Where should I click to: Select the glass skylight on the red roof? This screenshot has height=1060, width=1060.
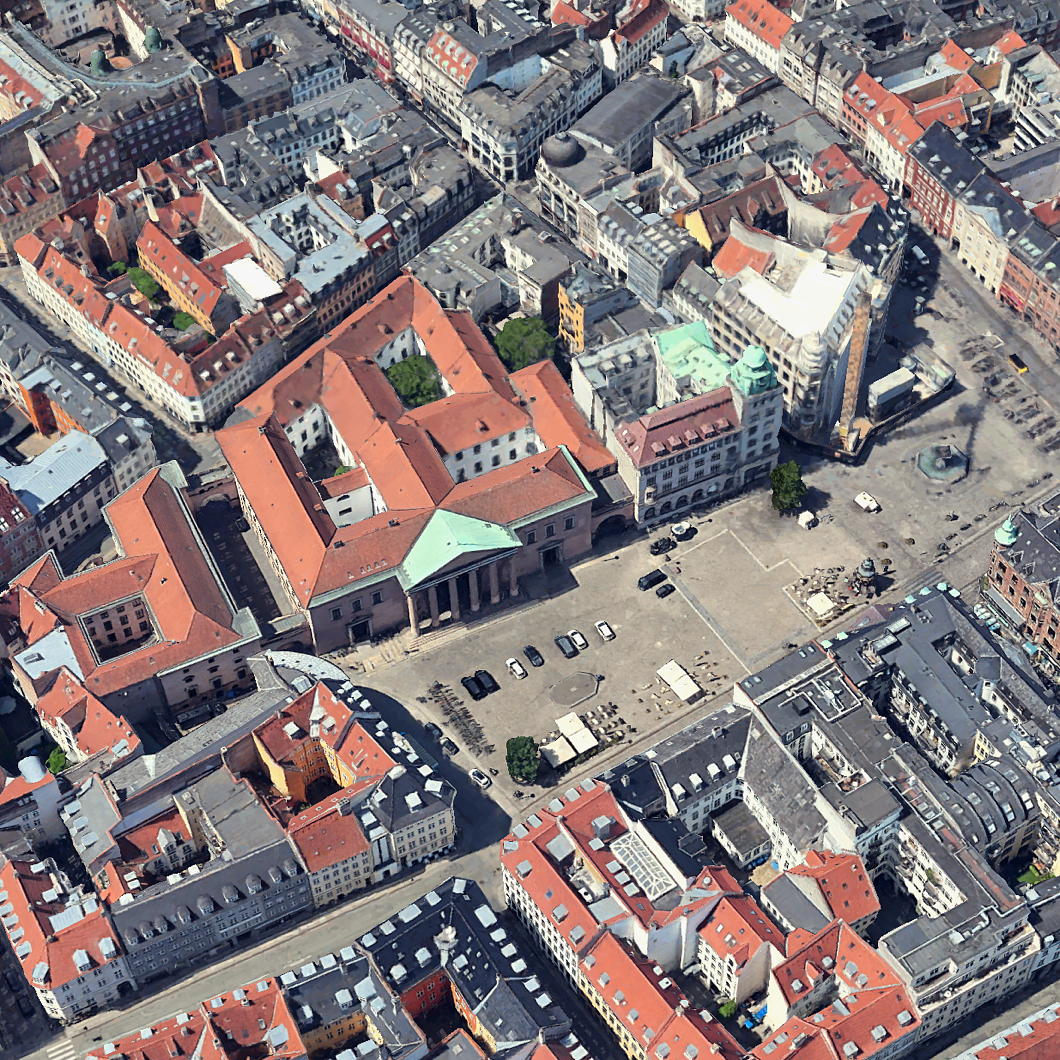[643, 864]
